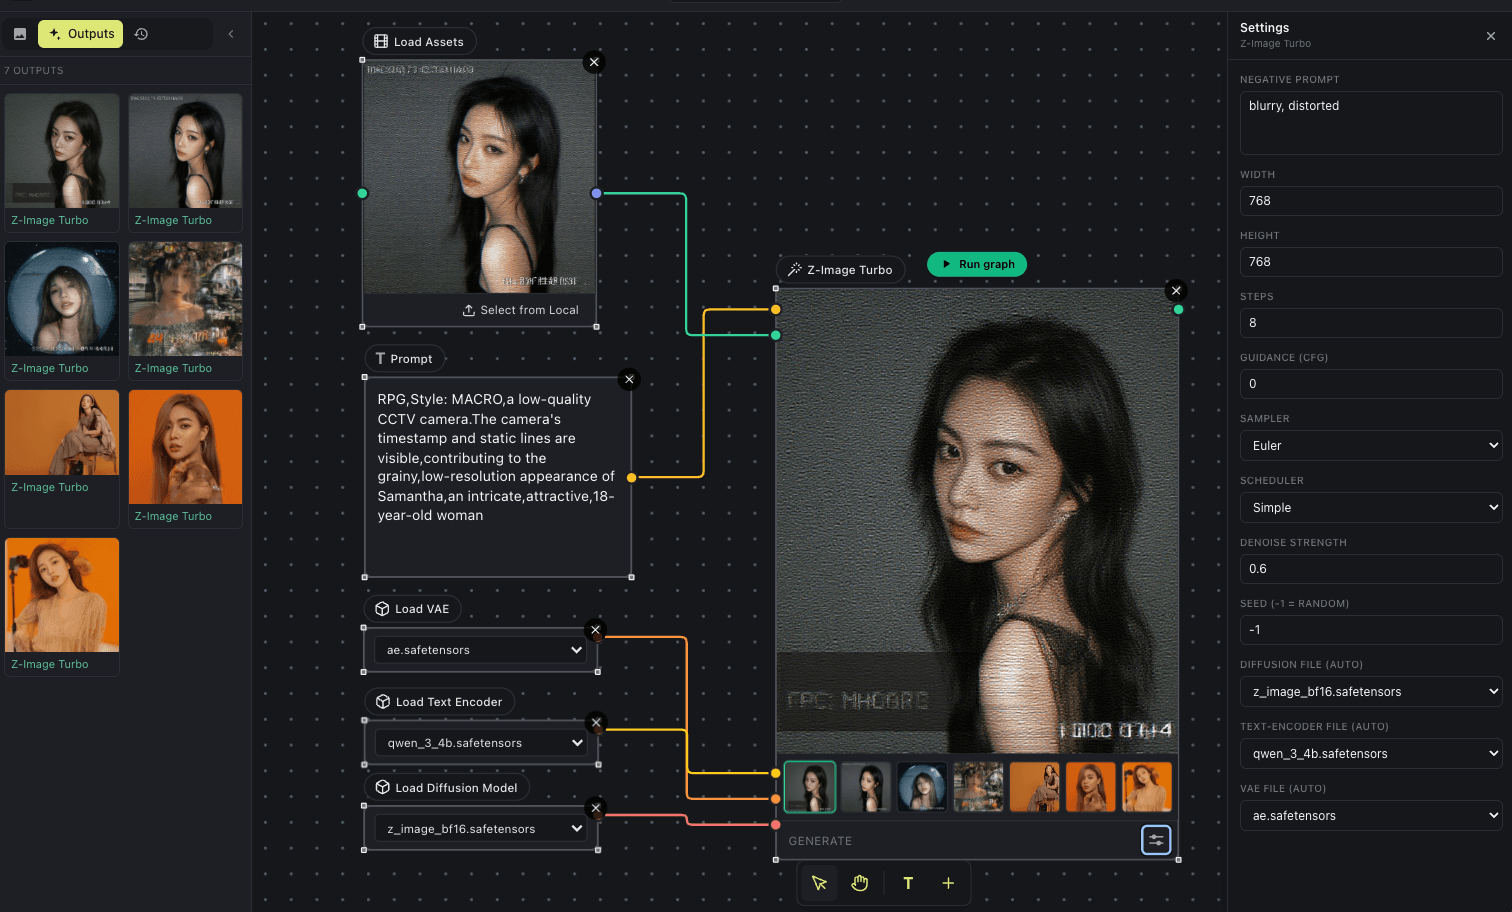
Task: Select the Load Text Encoder node title
Action: (439, 702)
